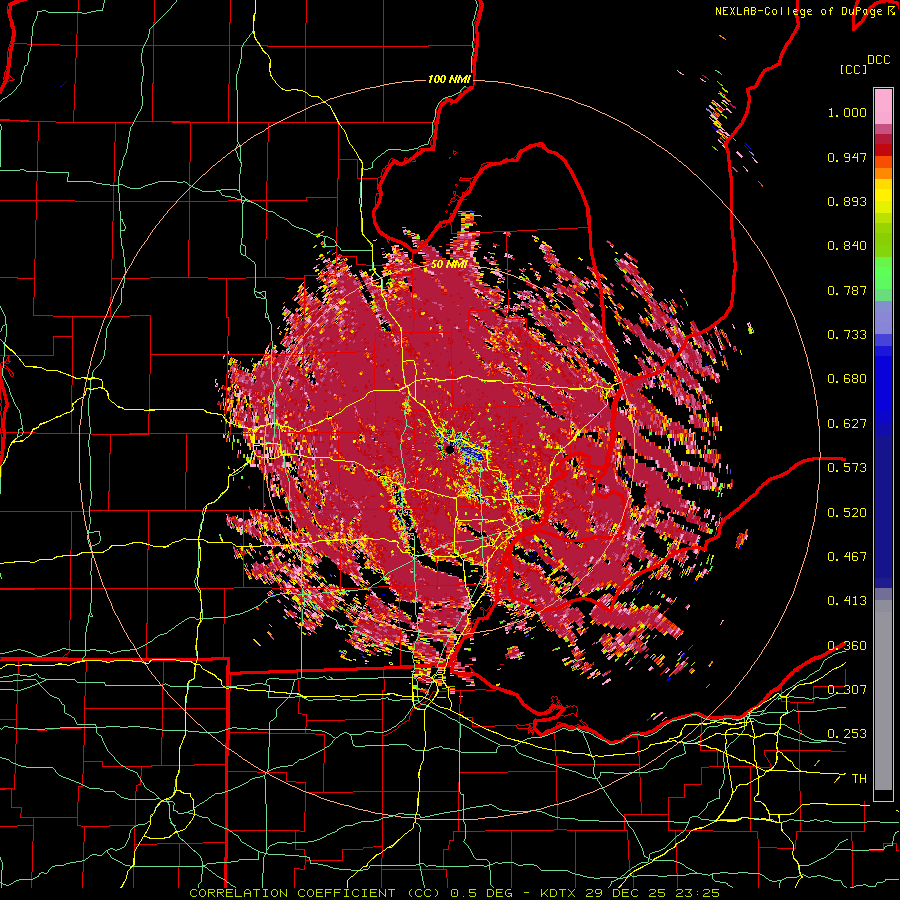Click the 0.787 scale value
900x900 pixels.
(x=847, y=290)
